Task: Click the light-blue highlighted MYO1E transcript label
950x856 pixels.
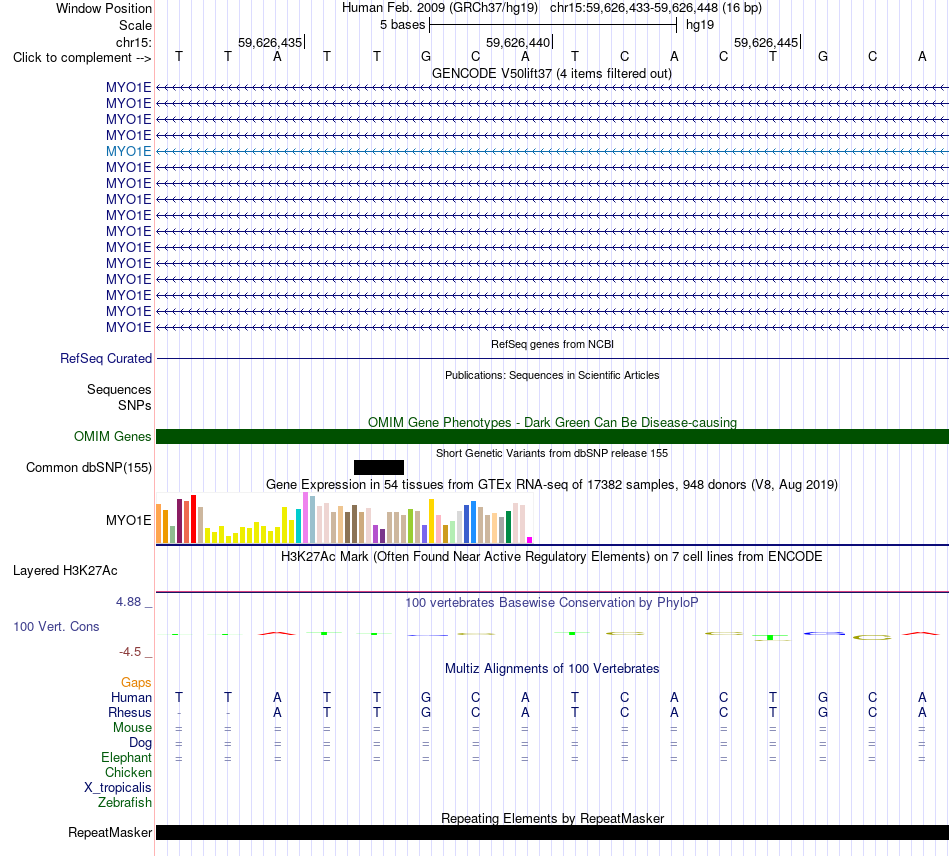Action: (128, 151)
